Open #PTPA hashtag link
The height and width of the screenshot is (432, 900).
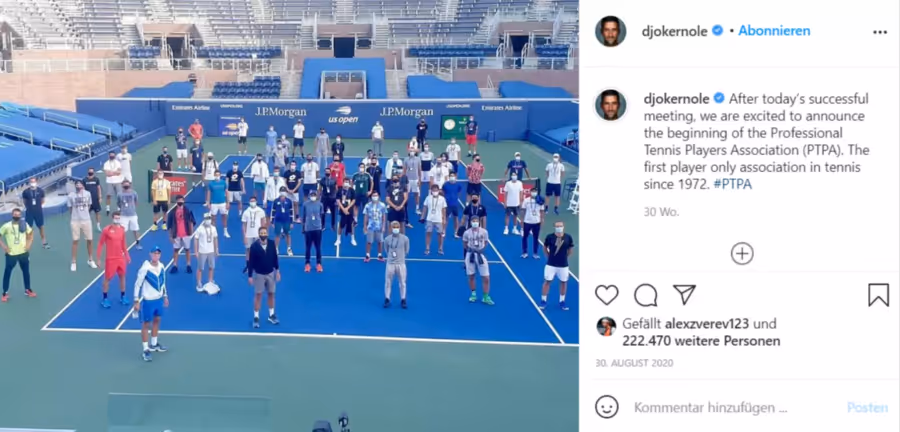(x=733, y=184)
